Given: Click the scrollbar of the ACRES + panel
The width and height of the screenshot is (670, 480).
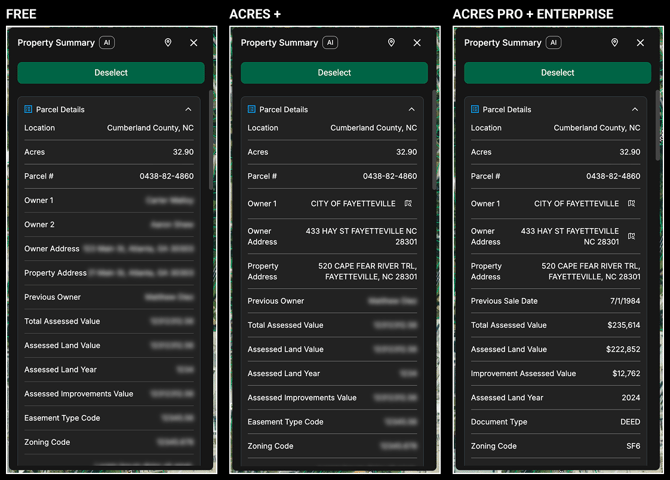Looking at the screenshot, I should 435,140.
